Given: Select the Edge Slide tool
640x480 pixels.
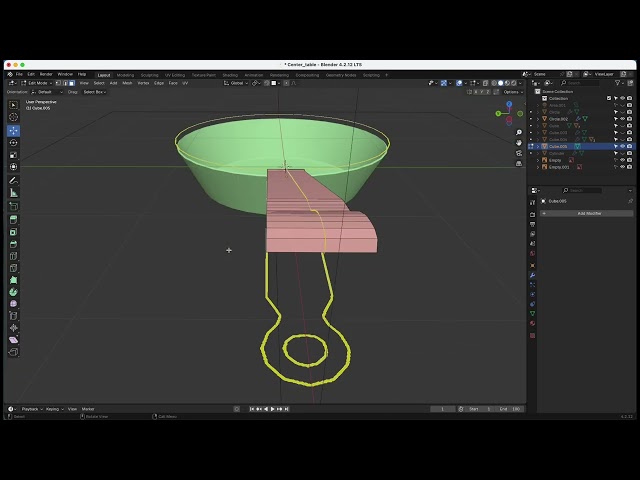Looking at the screenshot, I should pyautogui.click(x=13, y=316).
